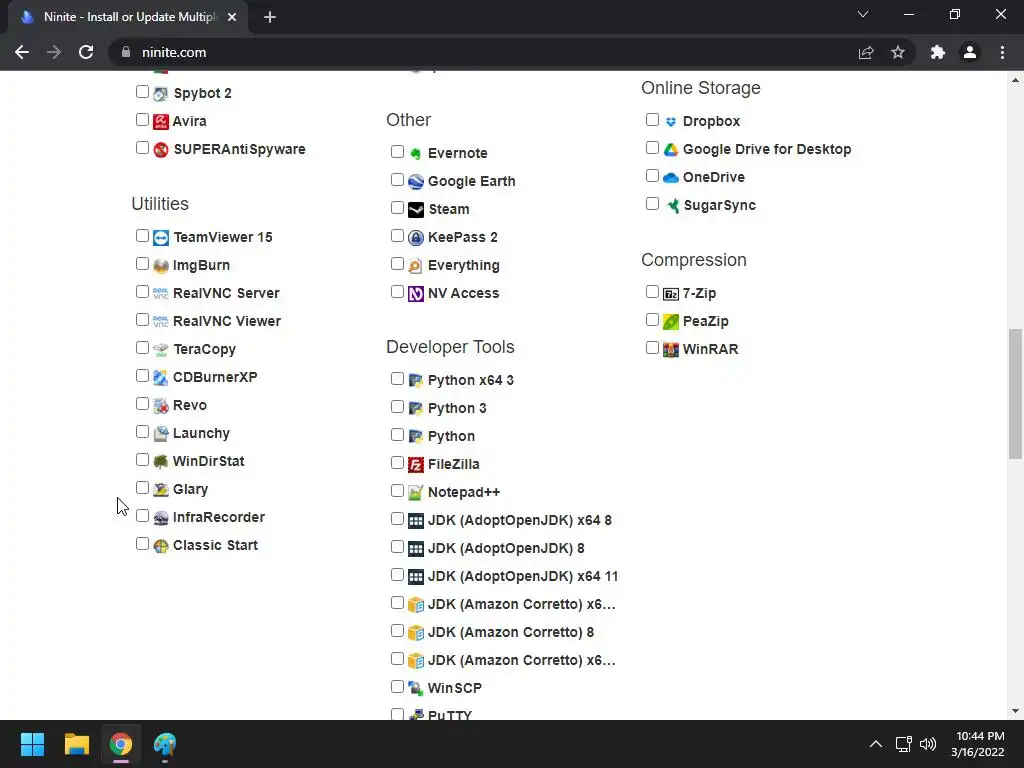
Task: Open the tab search dropdown arrow
Action: click(x=863, y=14)
